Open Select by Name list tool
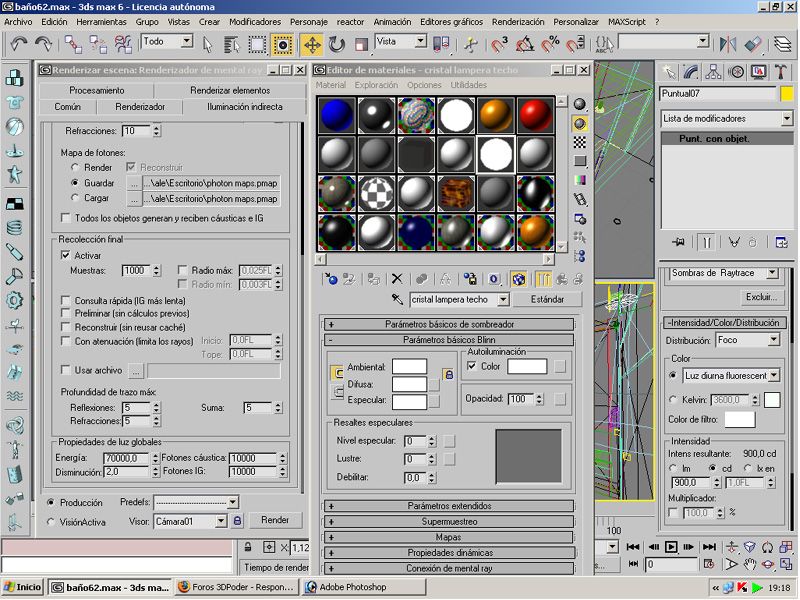800x600 pixels. (232, 44)
